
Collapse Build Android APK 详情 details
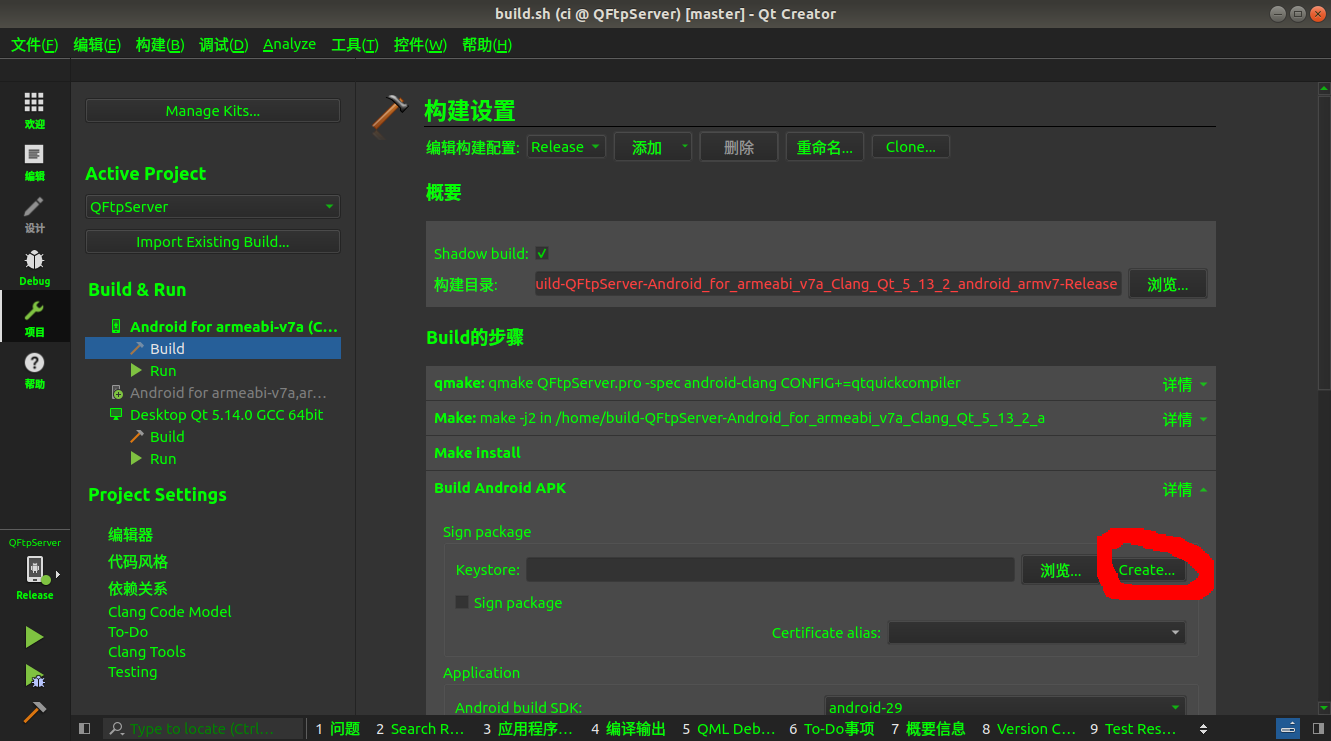pos(1185,489)
